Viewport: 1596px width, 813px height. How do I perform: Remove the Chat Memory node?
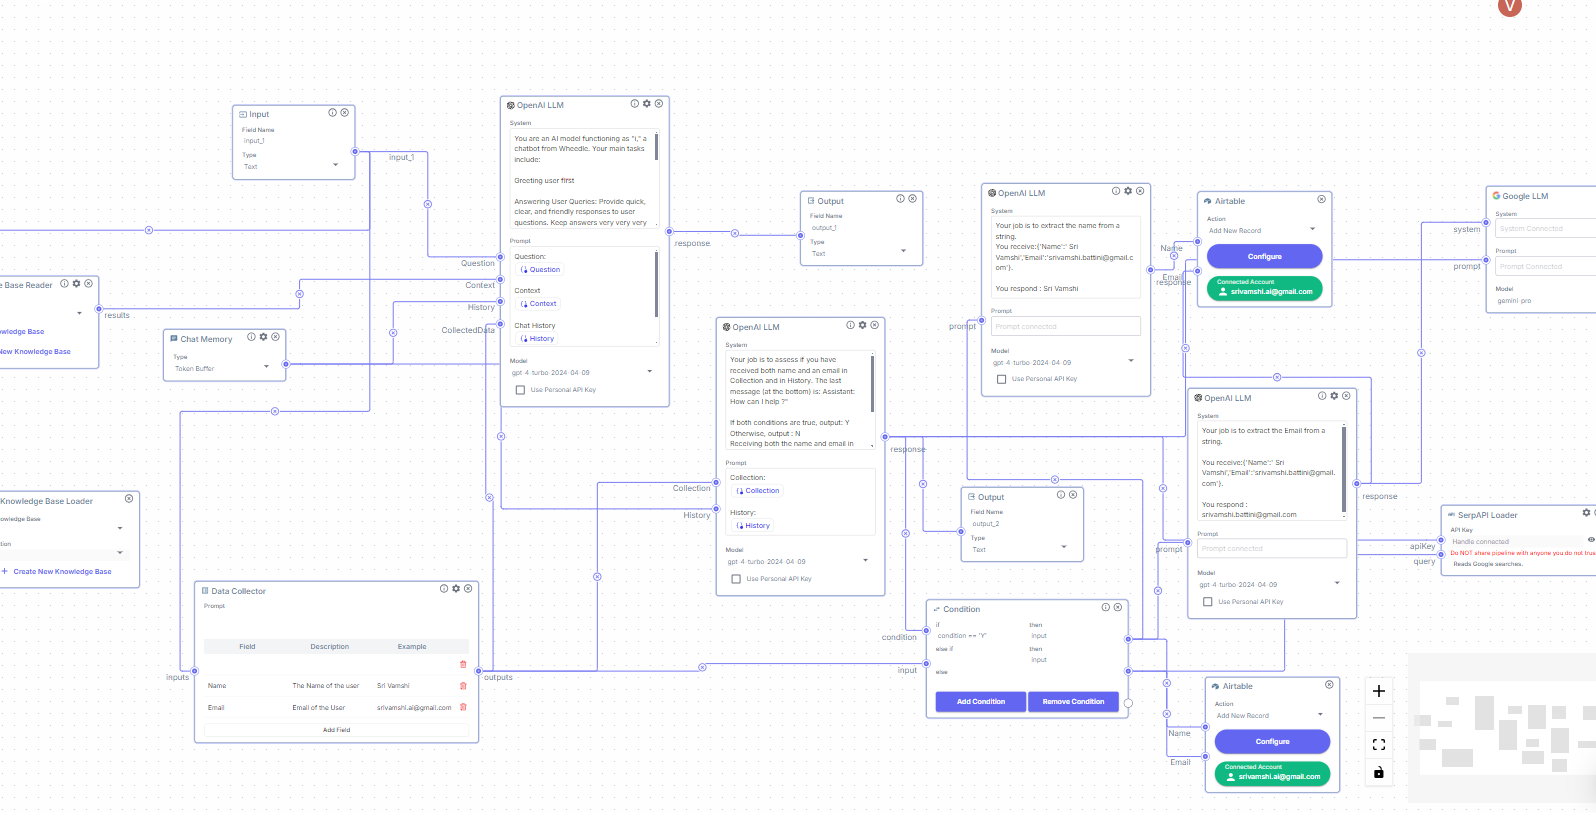click(x=276, y=337)
